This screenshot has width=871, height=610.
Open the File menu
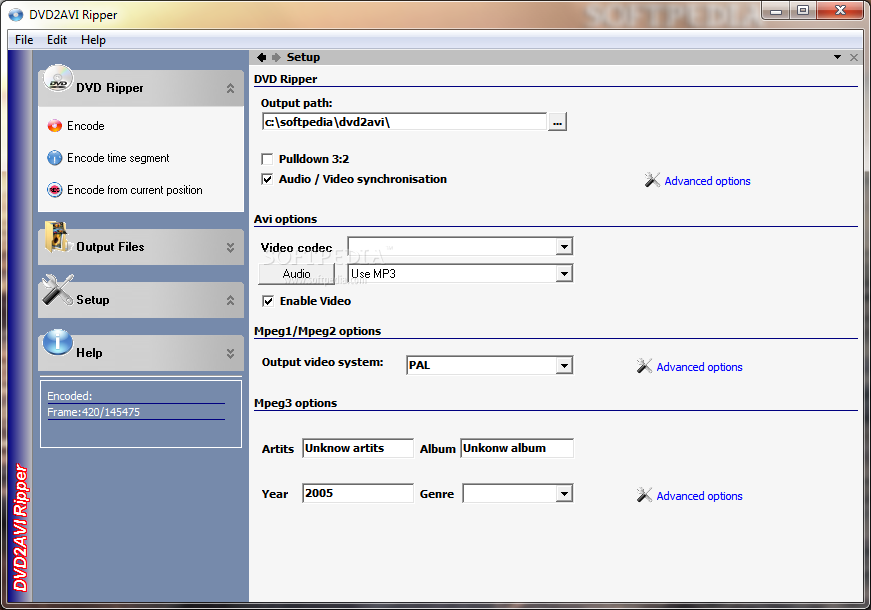[x=24, y=40]
